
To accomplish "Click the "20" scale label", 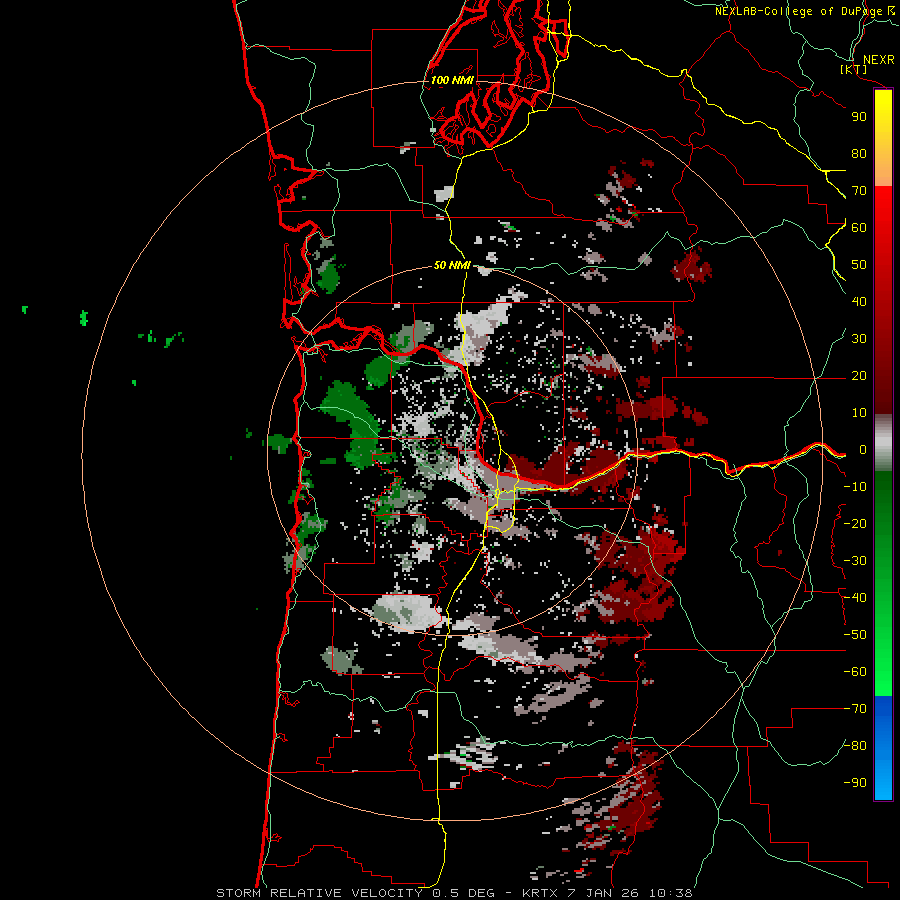I will click(x=859, y=375).
